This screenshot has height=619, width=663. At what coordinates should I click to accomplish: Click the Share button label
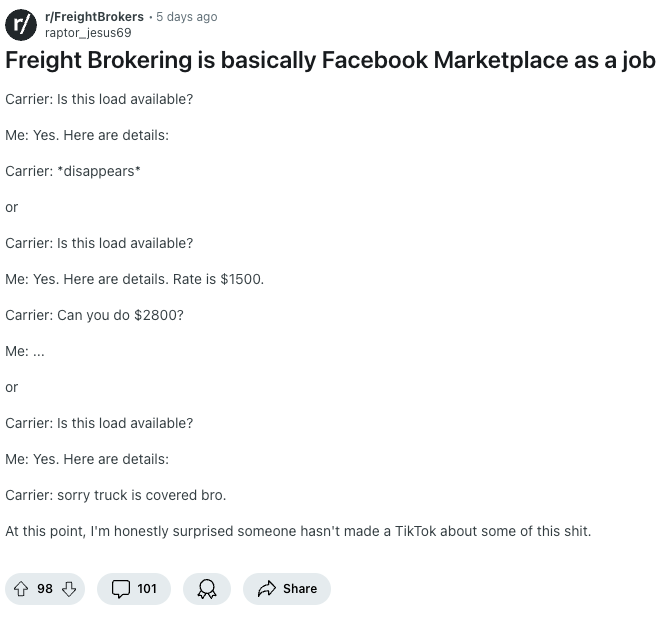[299, 589]
